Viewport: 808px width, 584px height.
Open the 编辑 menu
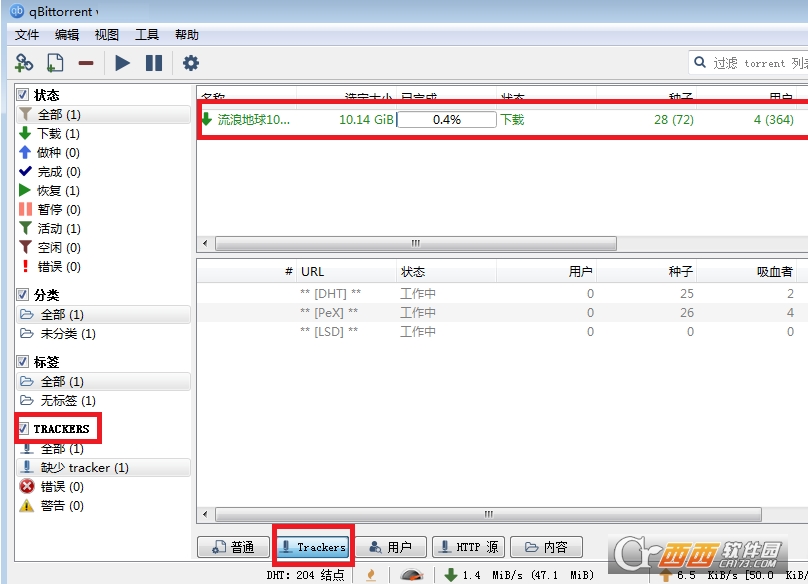pos(67,35)
